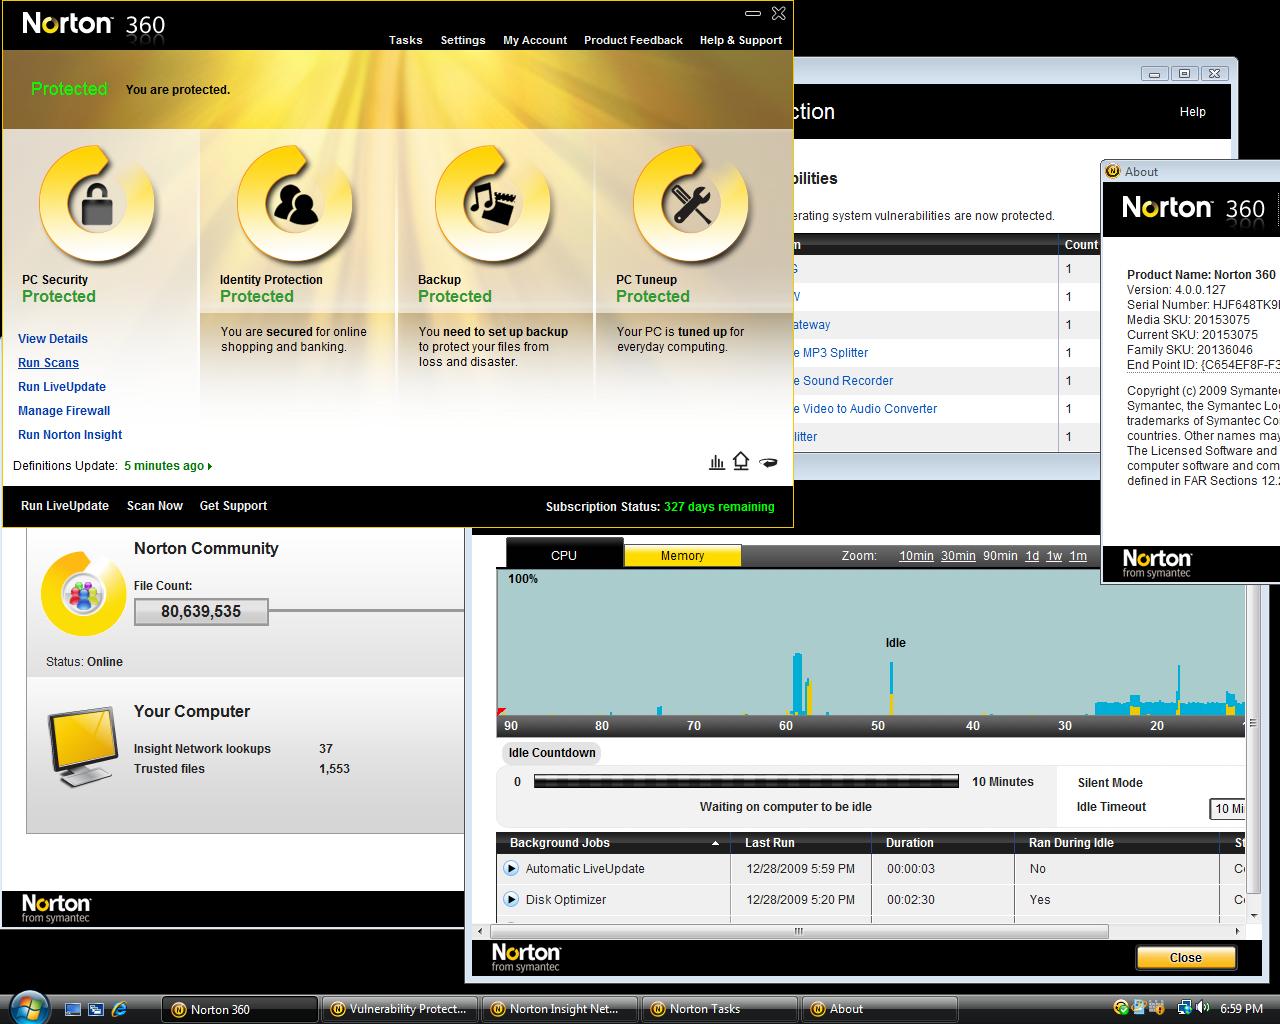Click the third Norton 360 bottom-right icon

(x=768, y=462)
